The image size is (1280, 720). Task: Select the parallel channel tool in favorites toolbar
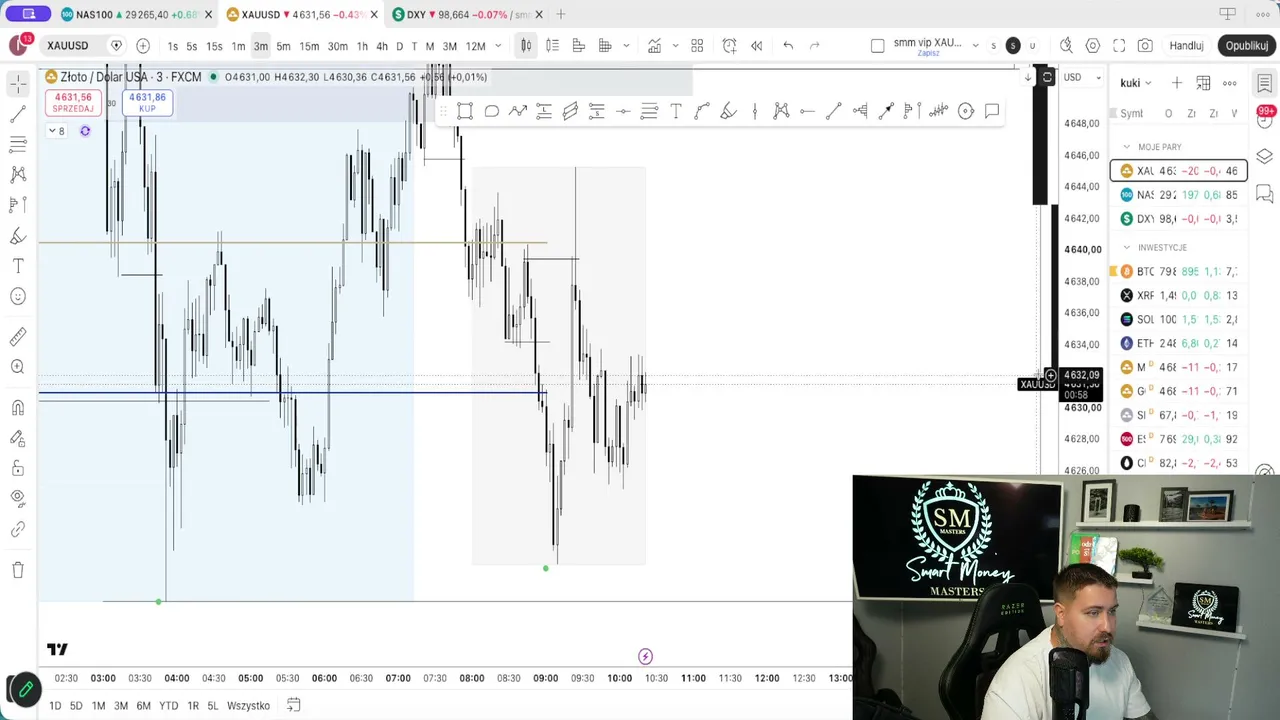tap(570, 111)
